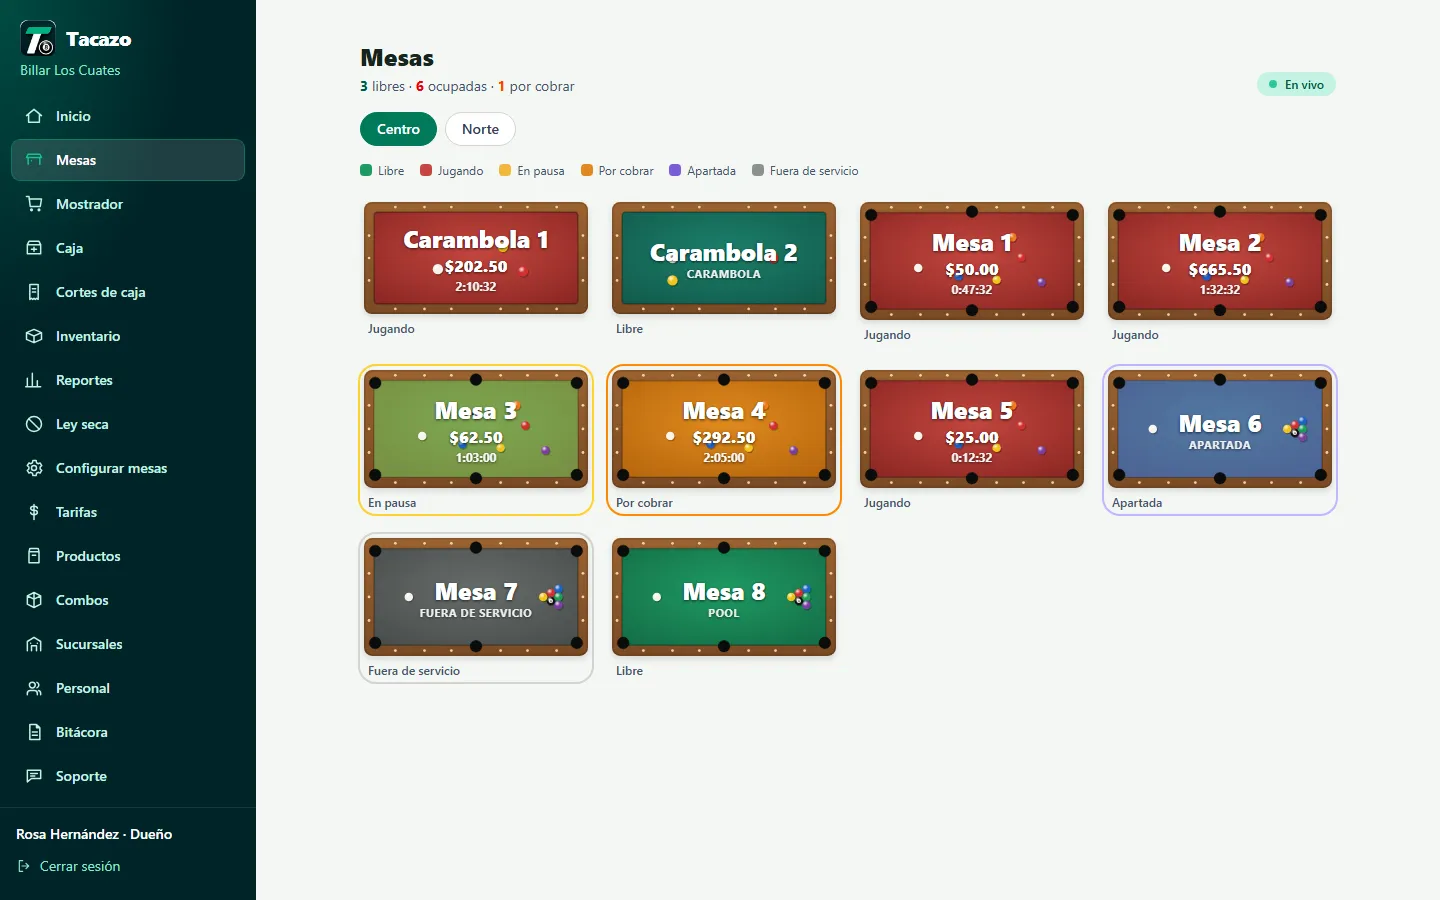Switch to the Centro zone tab
This screenshot has height=900, width=1440.
click(x=398, y=129)
